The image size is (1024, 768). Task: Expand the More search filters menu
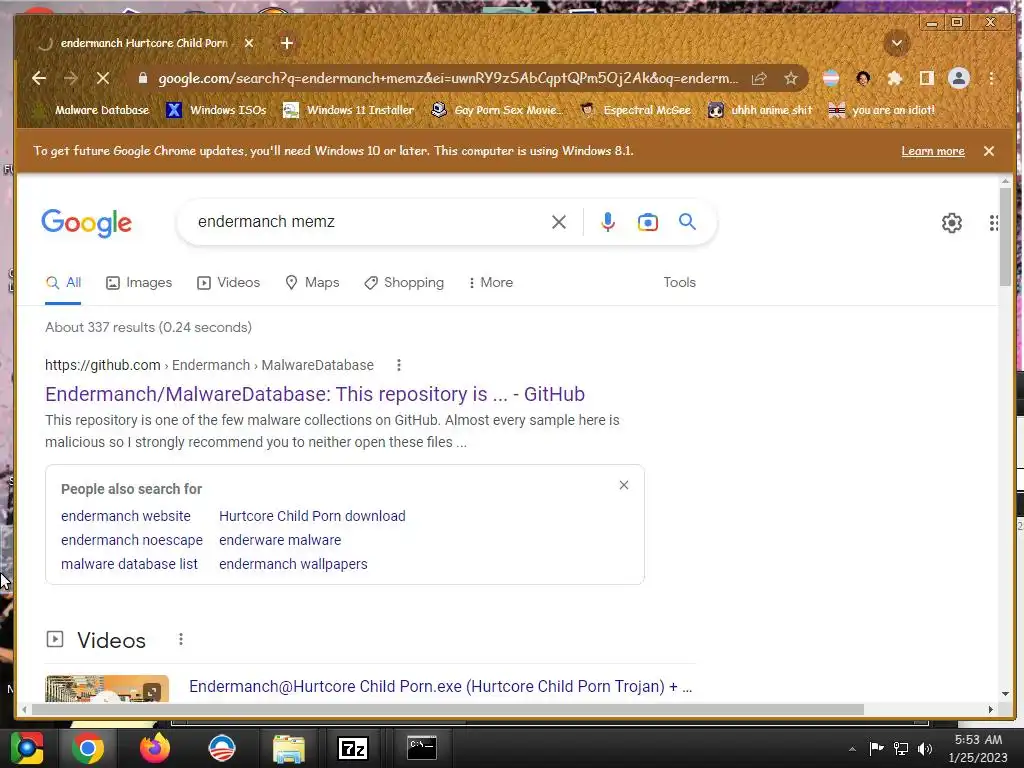pos(490,283)
